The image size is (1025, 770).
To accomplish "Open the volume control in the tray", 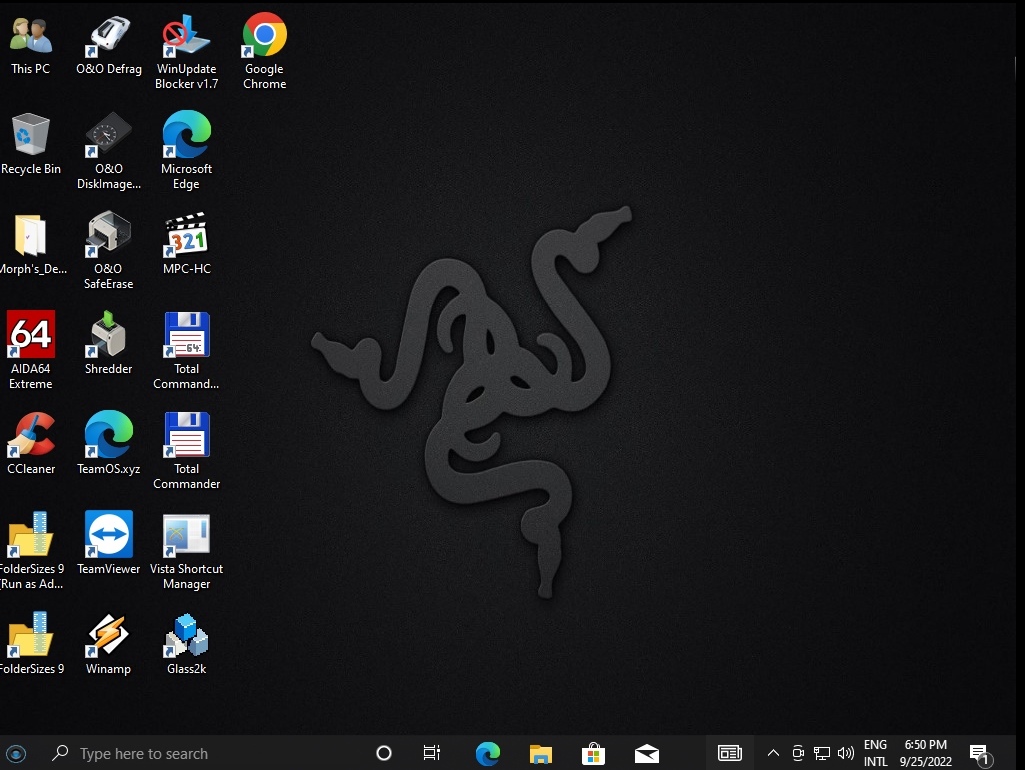I will [846, 753].
